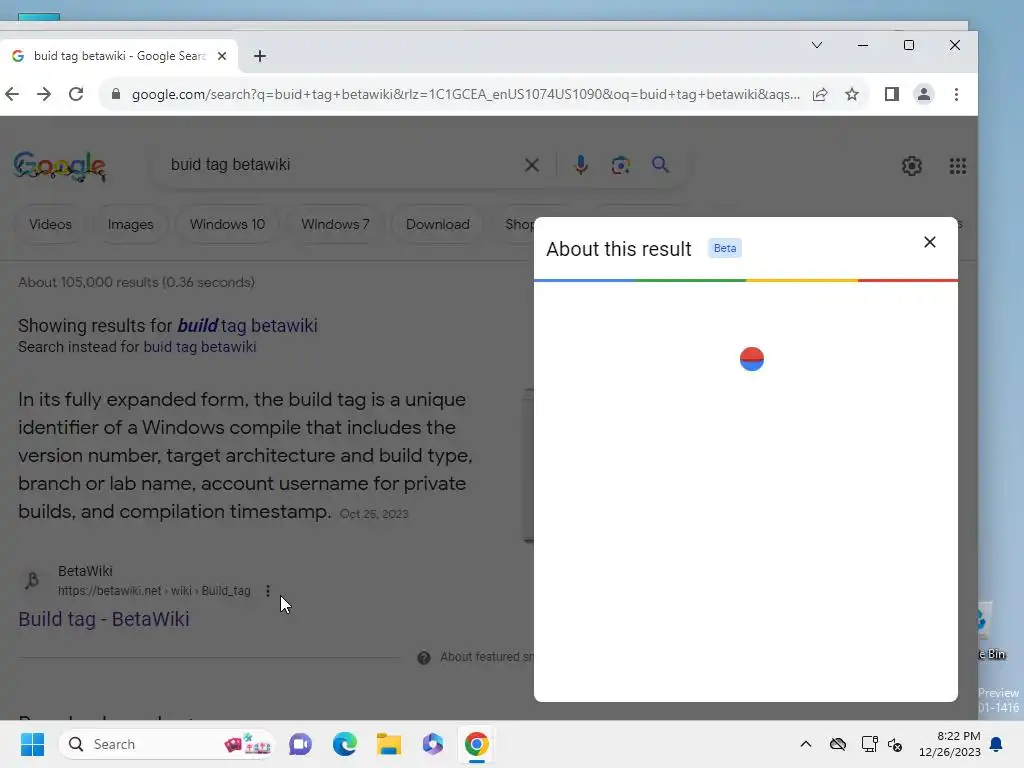Close the About this result panel
The height and width of the screenshot is (768, 1024).
(930, 242)
